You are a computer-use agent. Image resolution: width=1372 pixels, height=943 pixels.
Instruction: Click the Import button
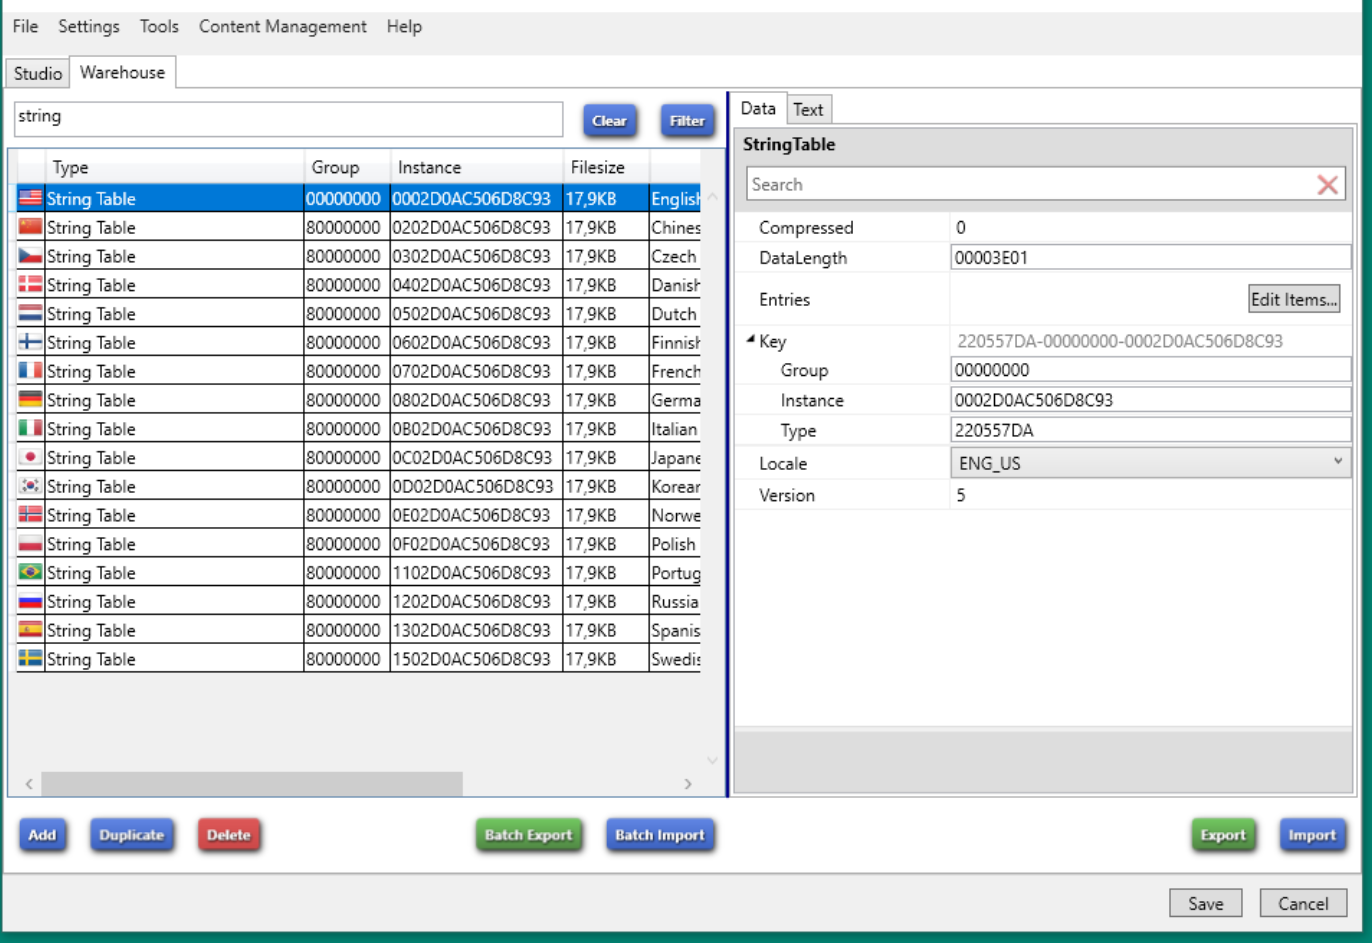pyautogui.click(x=1312, y=835)
